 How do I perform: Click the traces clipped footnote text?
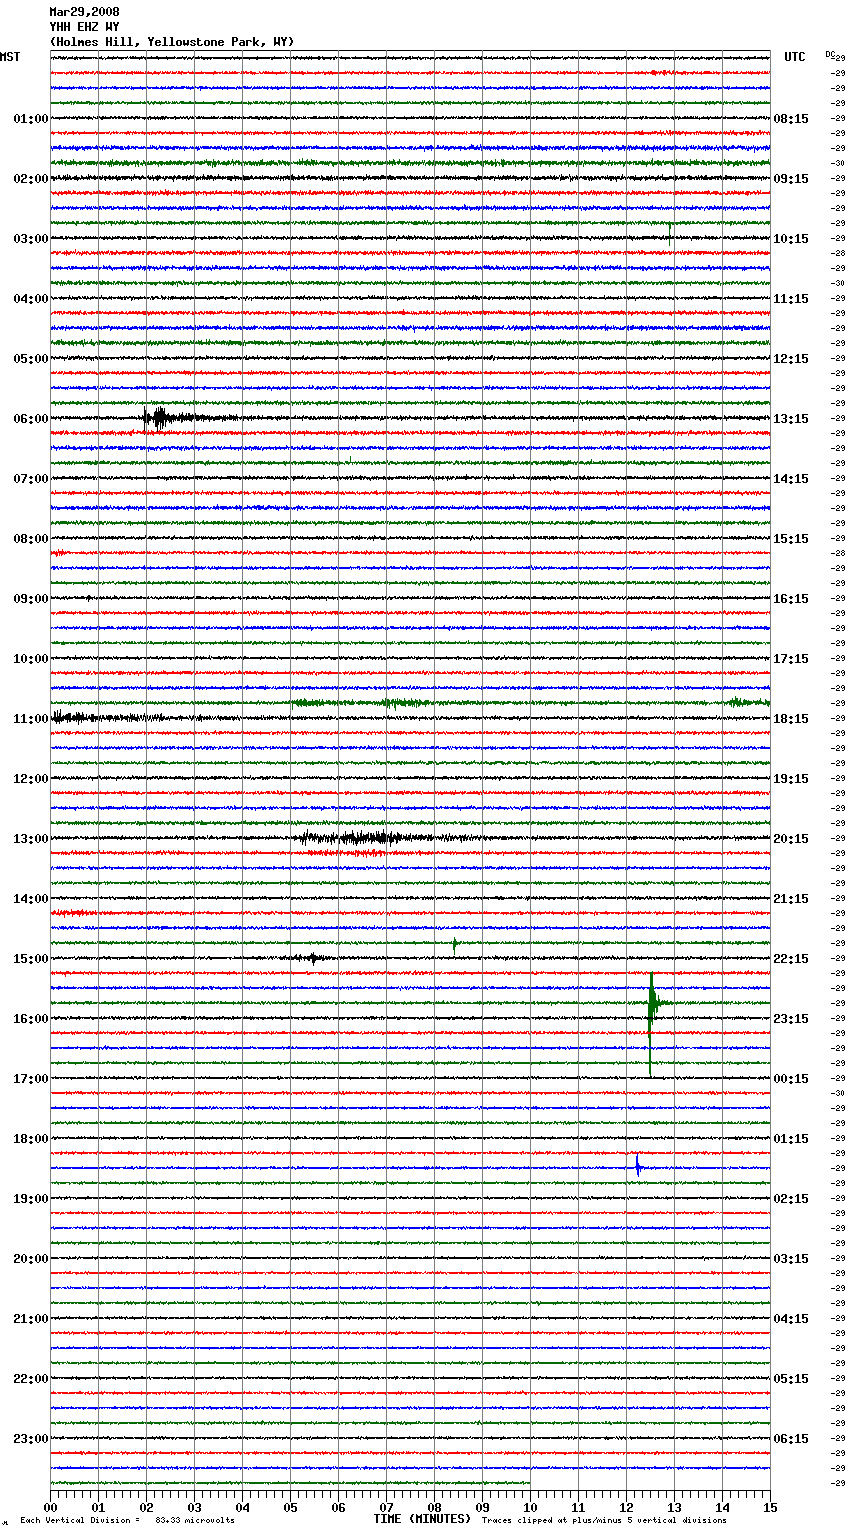click(604, 1520)
